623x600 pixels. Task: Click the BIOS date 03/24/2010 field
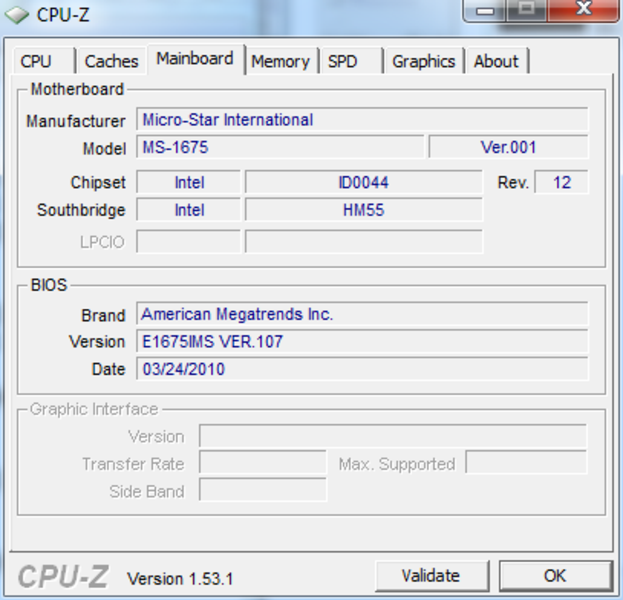click(x=362, y=369)
